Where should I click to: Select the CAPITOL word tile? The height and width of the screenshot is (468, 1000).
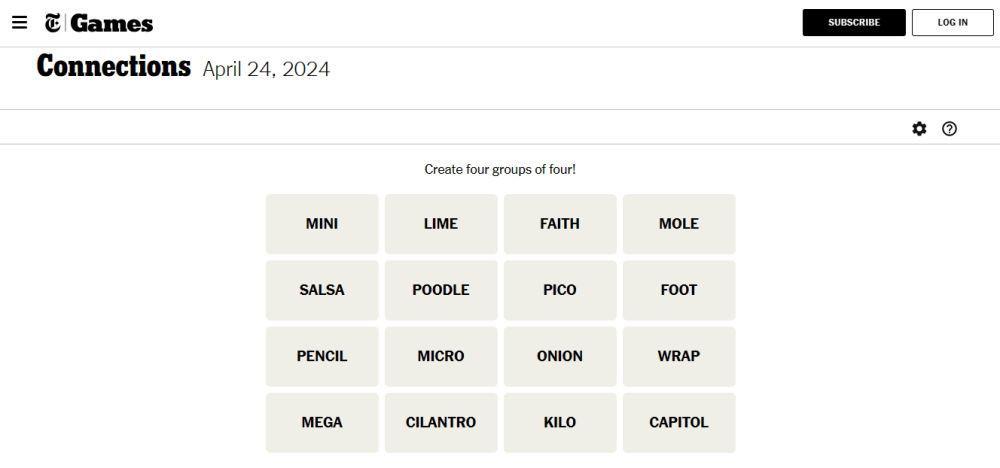pyautogui.click(x=679, y=423)
